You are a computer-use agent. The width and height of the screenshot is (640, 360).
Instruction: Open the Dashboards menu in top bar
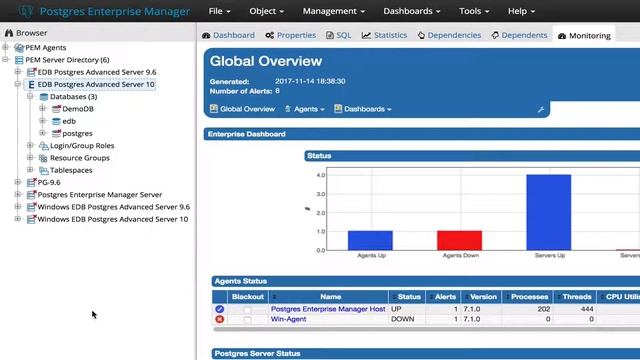click(x=411, y=11)
